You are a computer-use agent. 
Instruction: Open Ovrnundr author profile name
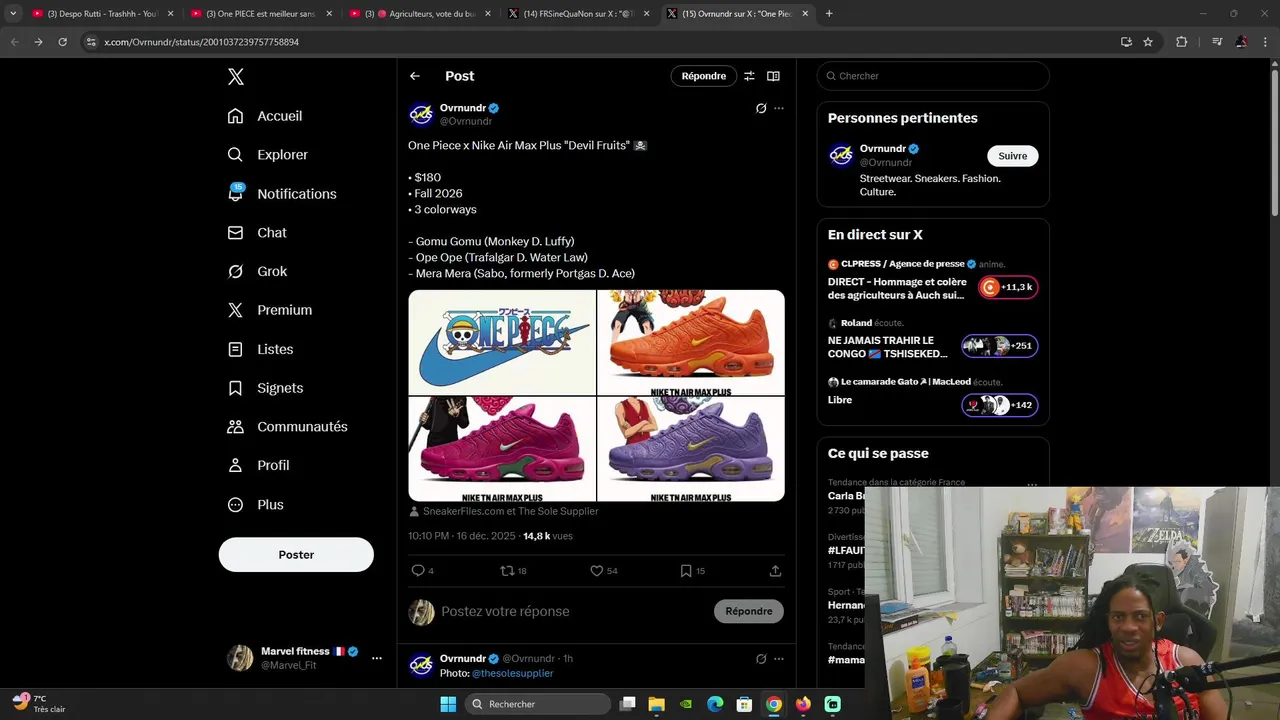coord(463,108)
